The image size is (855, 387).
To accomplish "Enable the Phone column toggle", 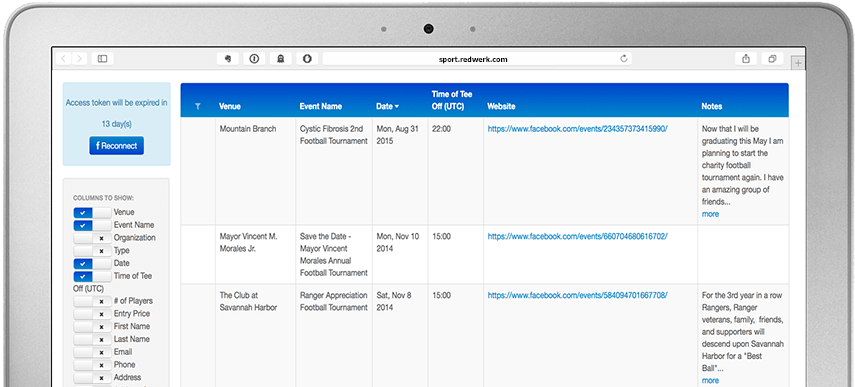I will [x=92, y=364].
